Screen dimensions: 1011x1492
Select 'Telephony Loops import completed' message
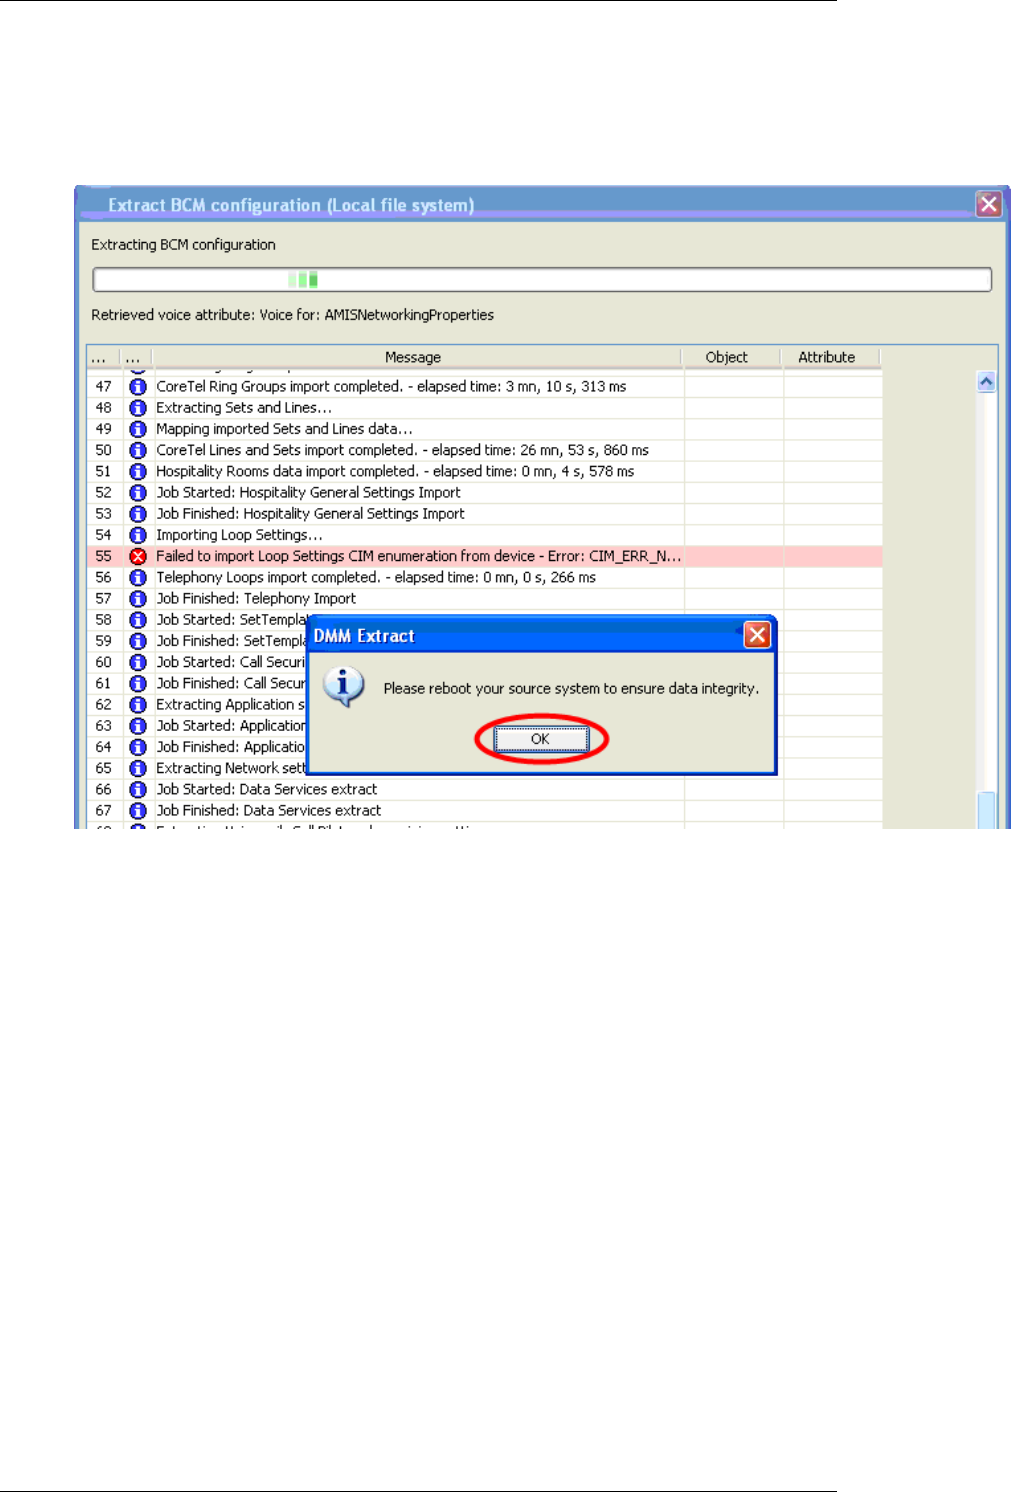[x=376, y=577]
